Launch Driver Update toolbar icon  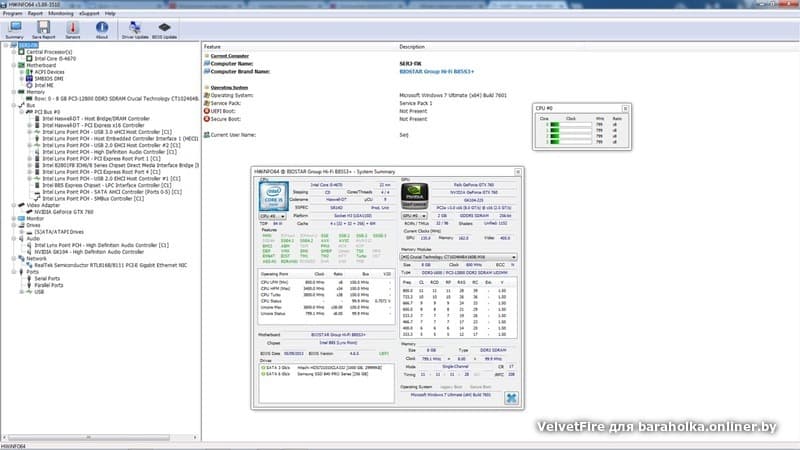135,30
